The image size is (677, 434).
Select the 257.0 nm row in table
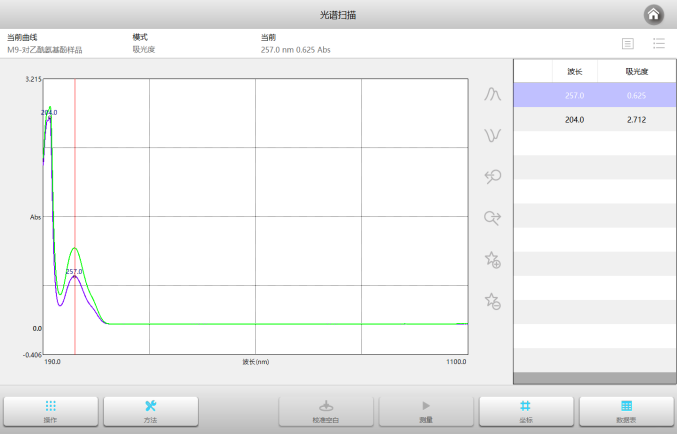point(595,95)
